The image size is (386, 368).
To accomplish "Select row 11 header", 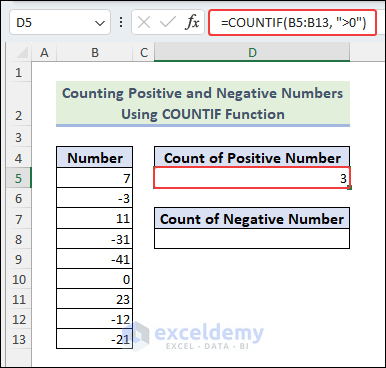I will 19,299.
